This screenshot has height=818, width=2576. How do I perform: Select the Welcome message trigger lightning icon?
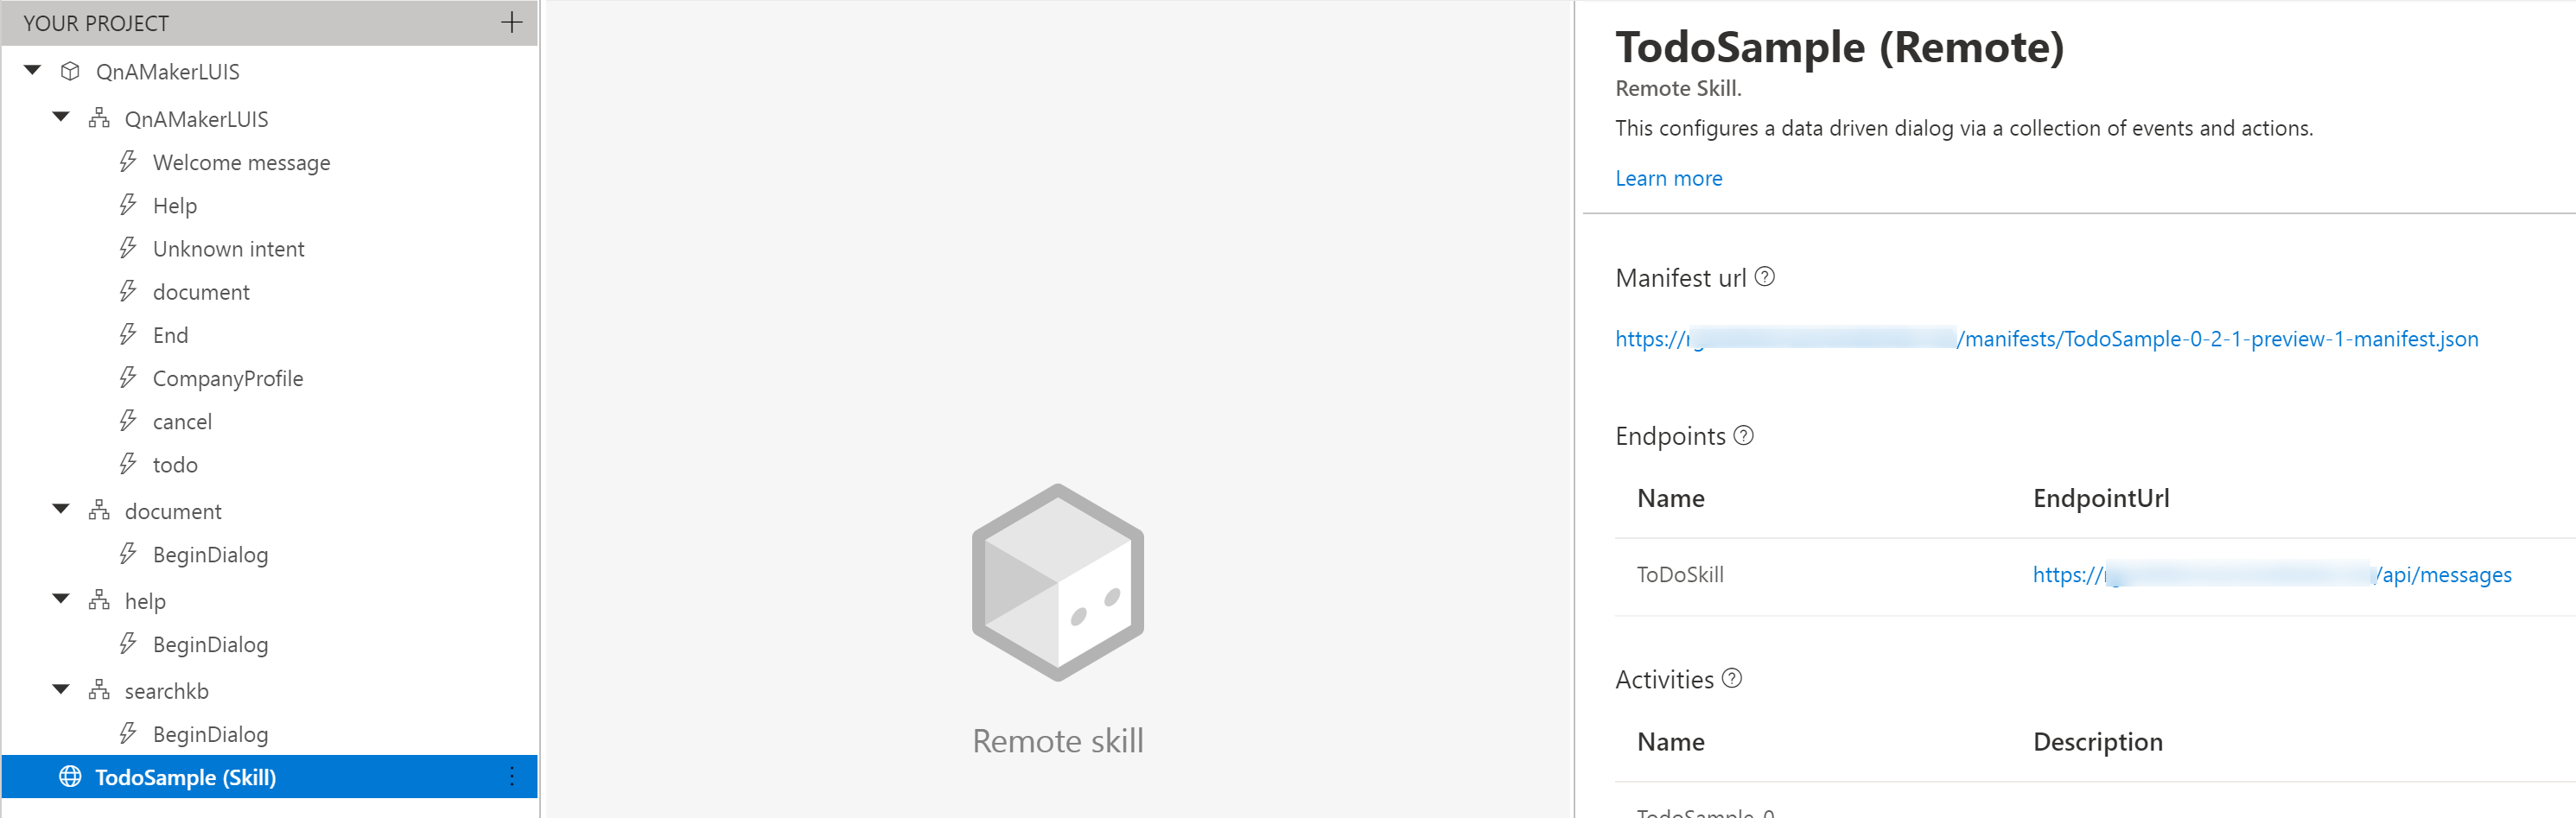(x=128, y=162)
